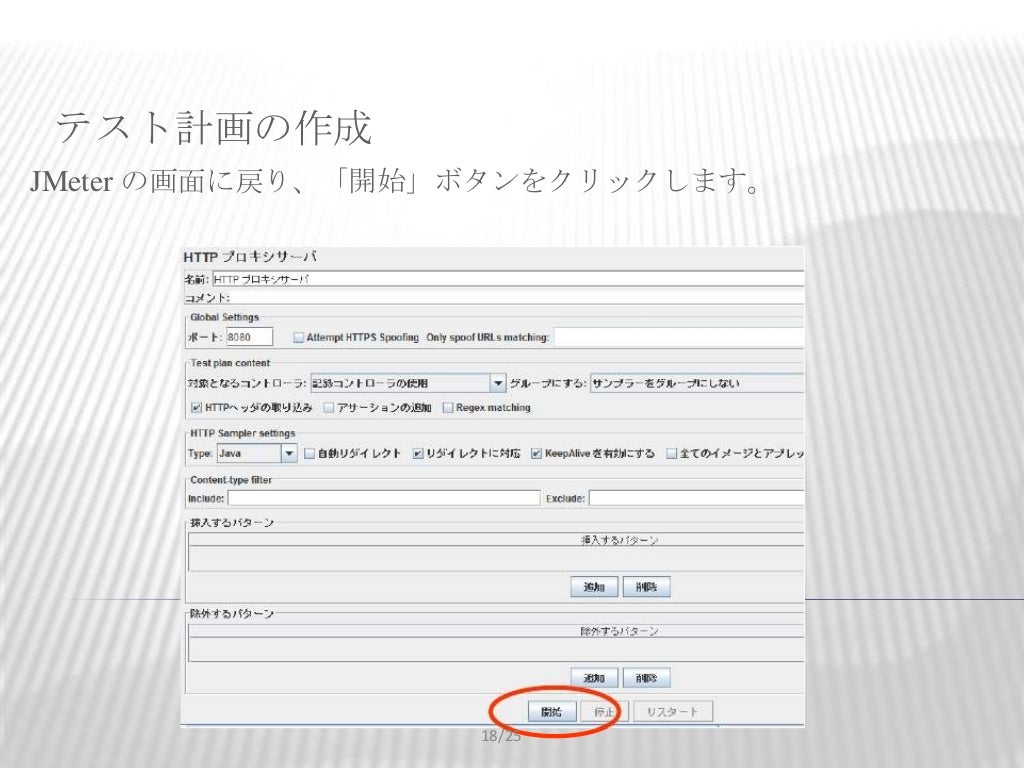Click 削除 under 挿入するパターン
Screen dimensions: 1024x768
(x=646, y=587)
